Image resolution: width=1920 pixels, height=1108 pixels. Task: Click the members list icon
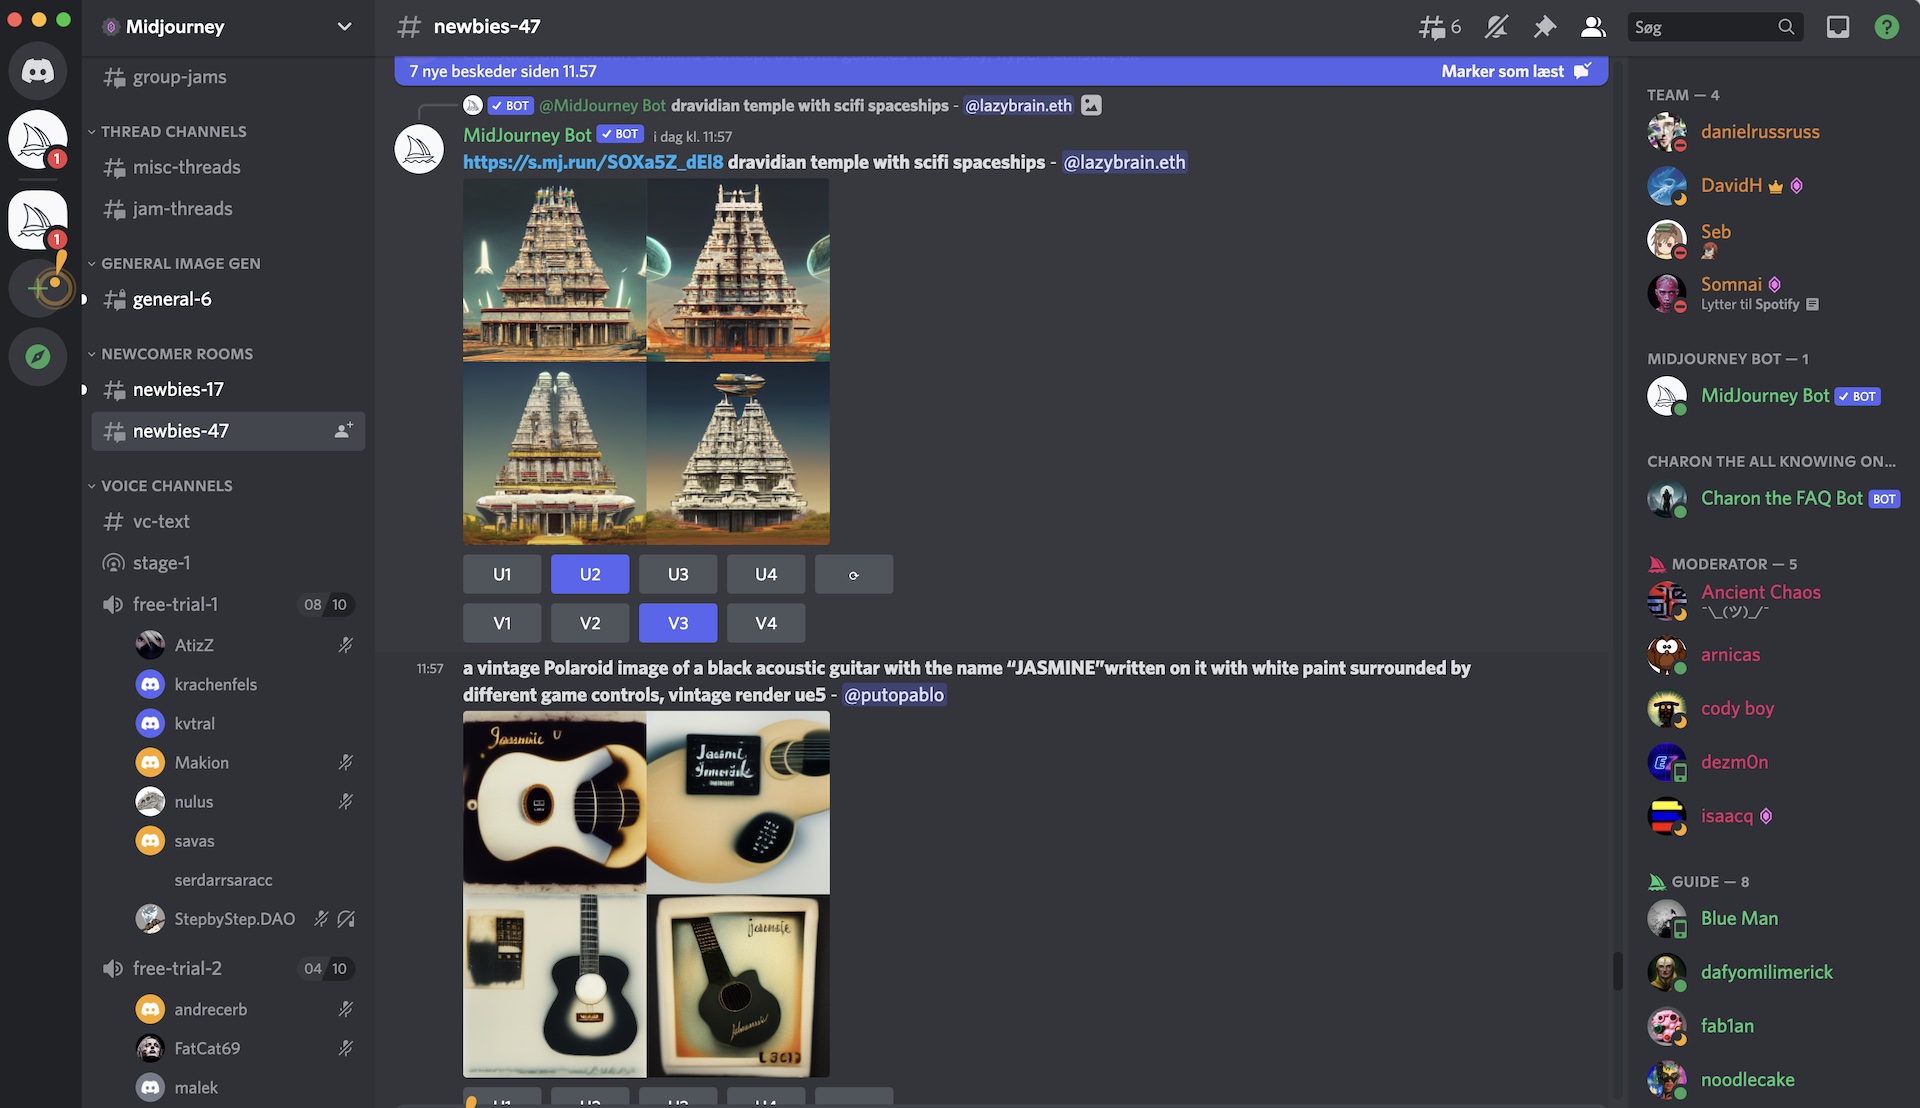pyautogui.click(x=1592, y=26)
